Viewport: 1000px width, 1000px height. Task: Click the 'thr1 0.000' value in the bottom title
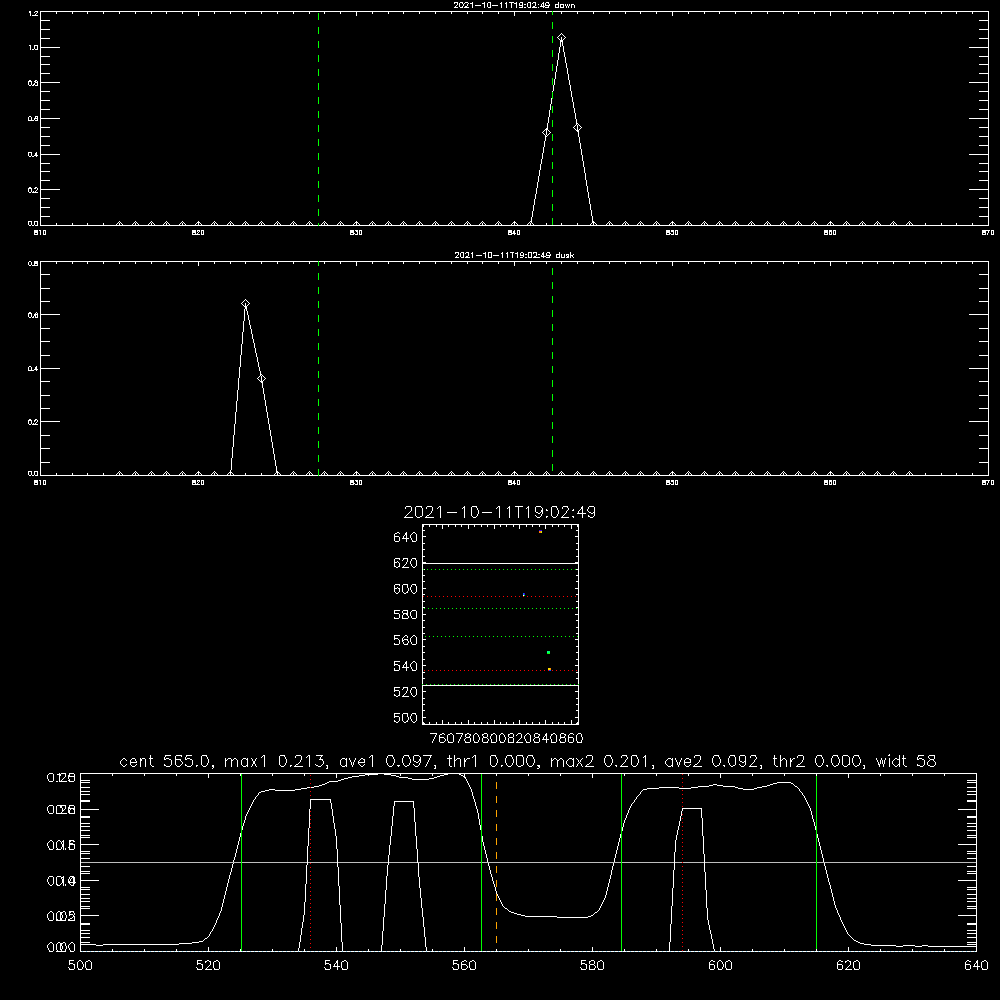(x=492, y=761)
